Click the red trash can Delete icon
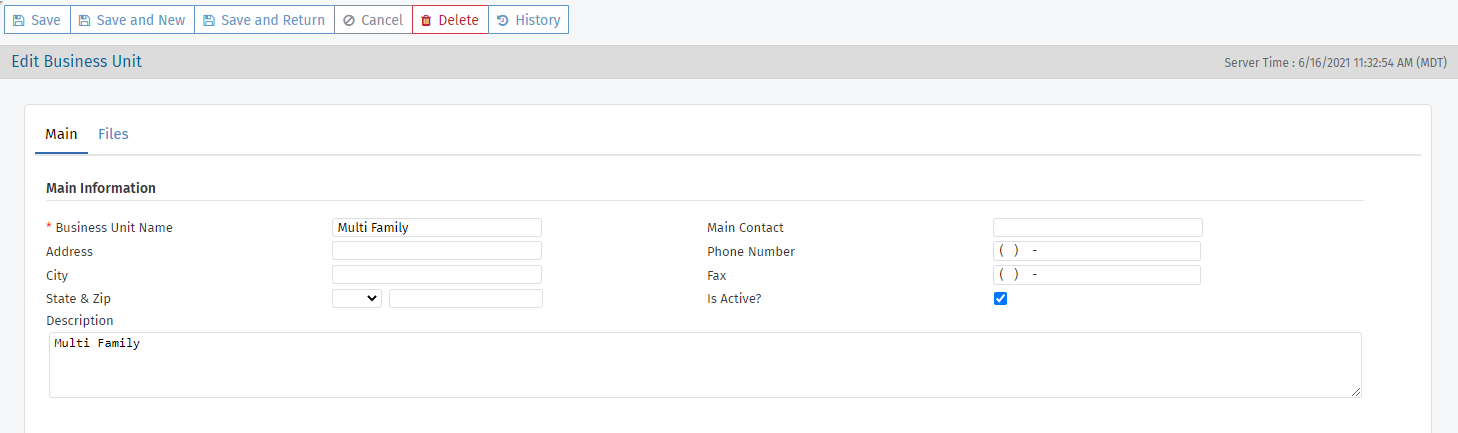The image size is (1458, 433). [426, 21]
